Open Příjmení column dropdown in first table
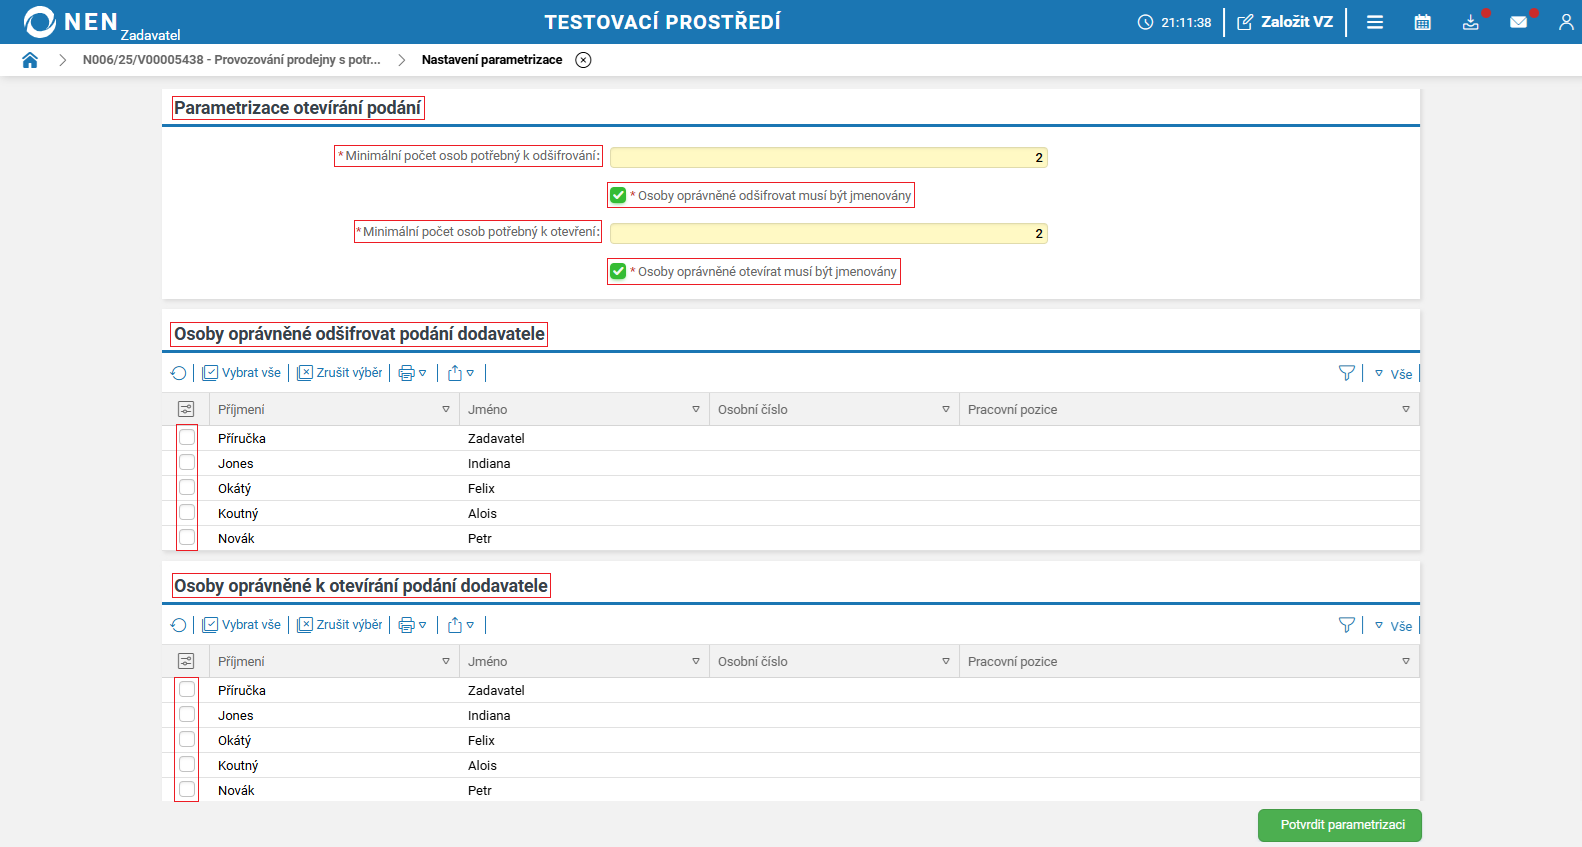 [446, 410]
